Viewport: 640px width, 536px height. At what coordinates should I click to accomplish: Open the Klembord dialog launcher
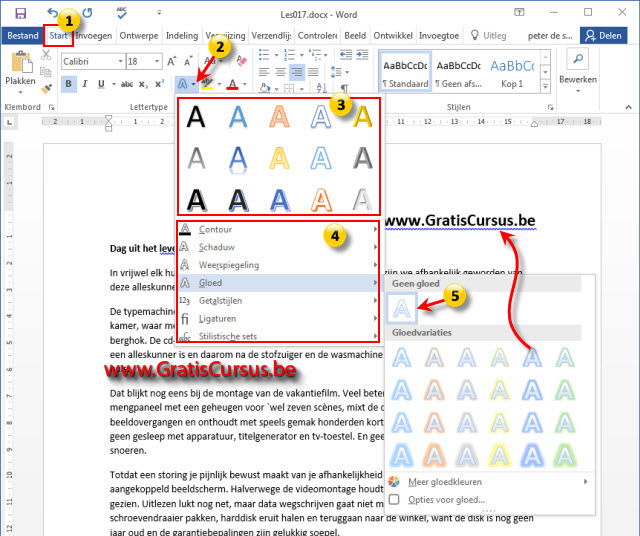pyautogui.click(x=51, y=107)
